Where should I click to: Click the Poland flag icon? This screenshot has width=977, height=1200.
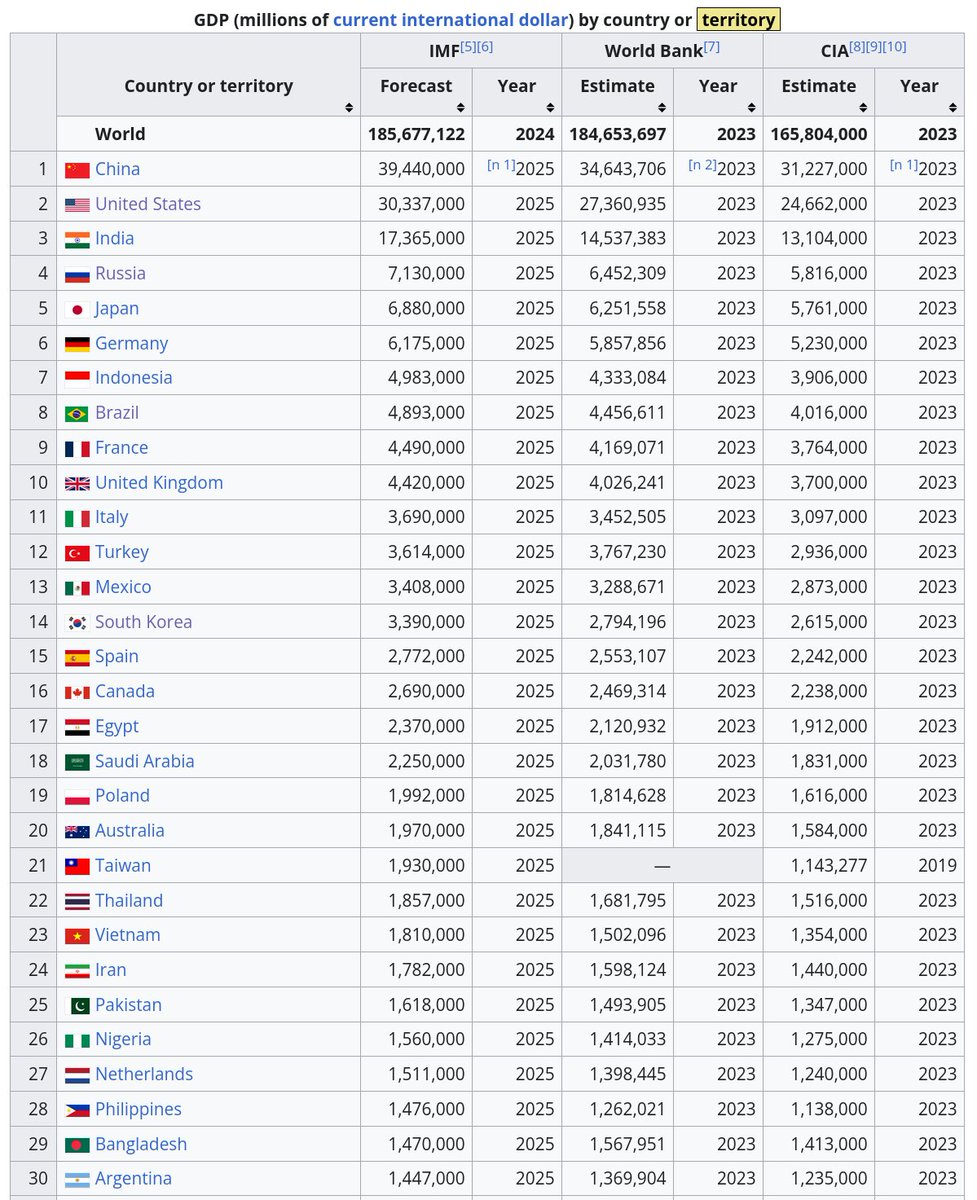[77, 797]
